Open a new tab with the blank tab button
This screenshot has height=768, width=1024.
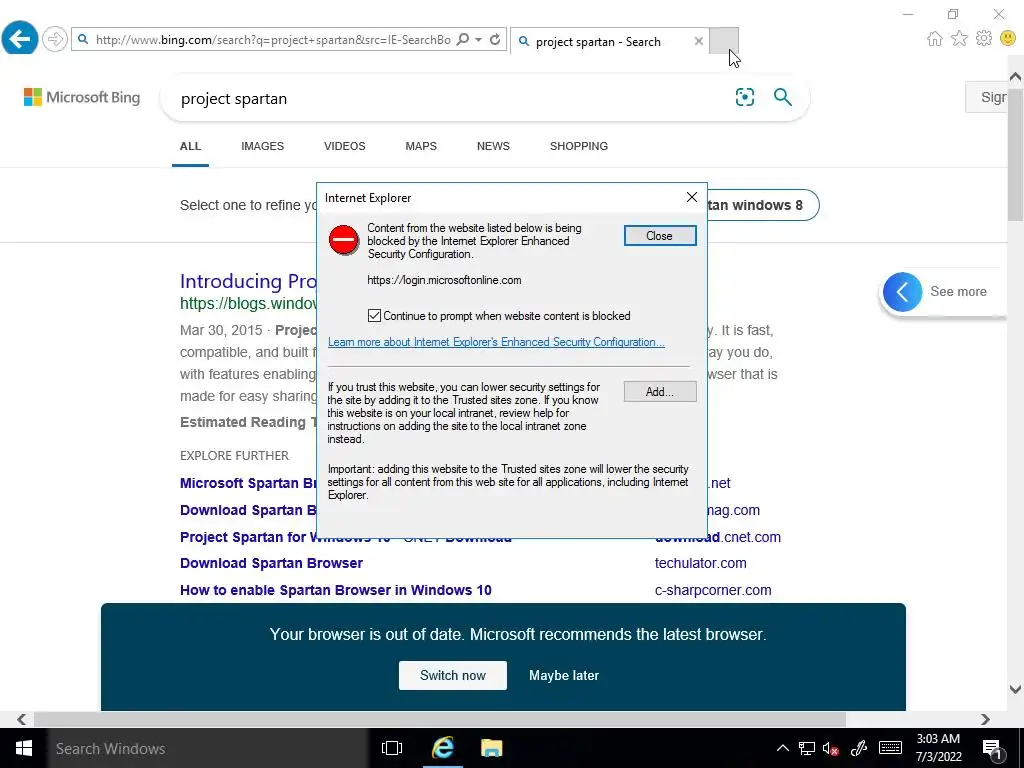tap(723, 40)
